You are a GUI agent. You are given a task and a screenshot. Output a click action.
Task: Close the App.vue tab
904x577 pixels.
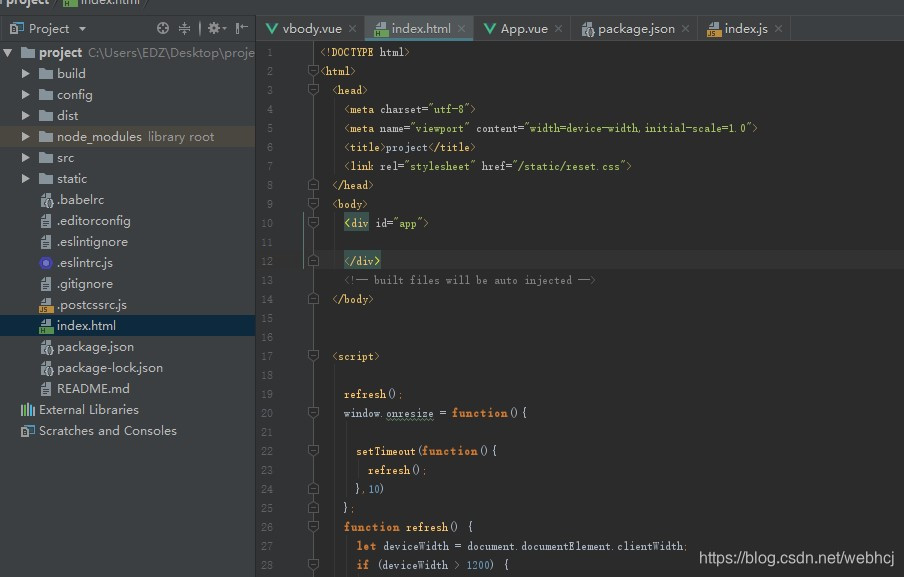pyautogui.click(x=558, y=29)
